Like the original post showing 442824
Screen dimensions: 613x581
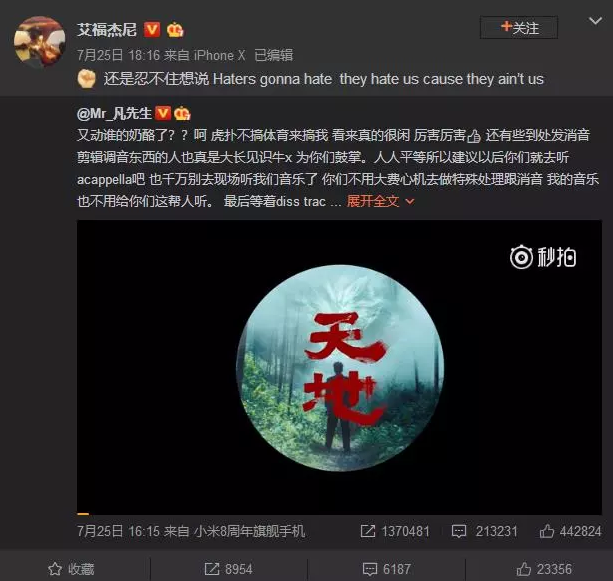click(x=570, y=531)
